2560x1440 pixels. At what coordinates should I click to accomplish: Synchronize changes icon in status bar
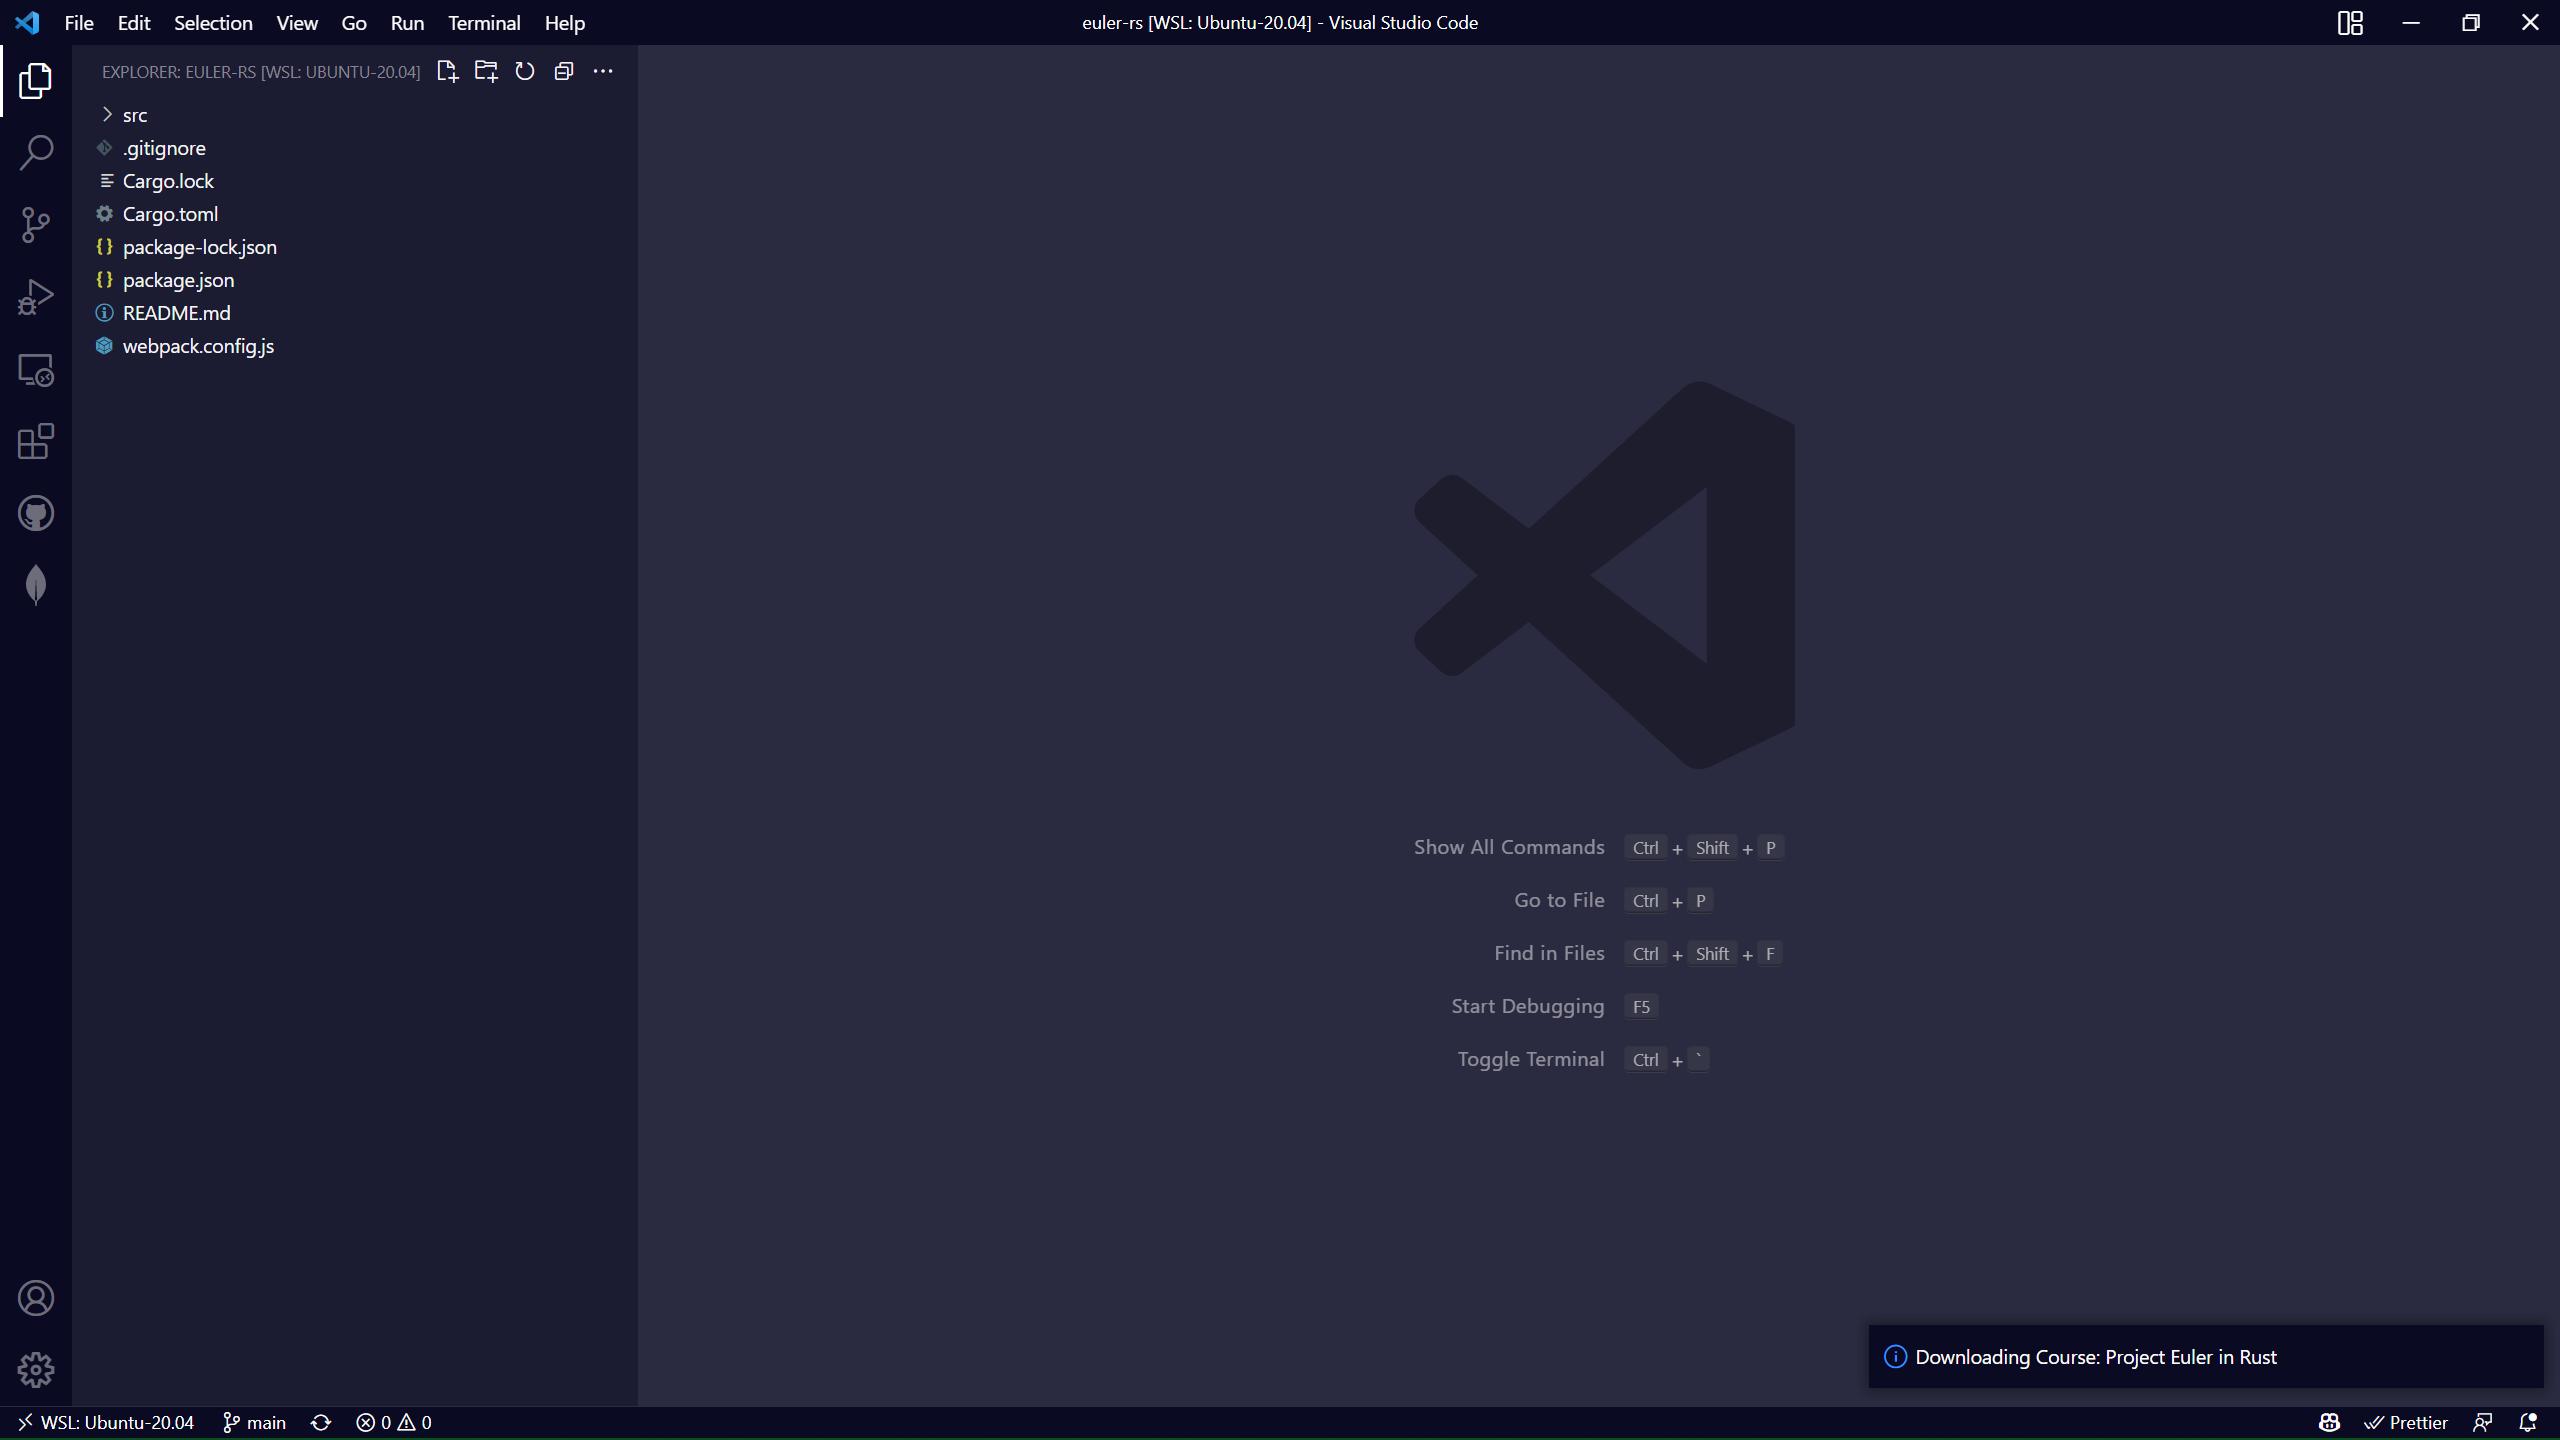click(321, 1422)
